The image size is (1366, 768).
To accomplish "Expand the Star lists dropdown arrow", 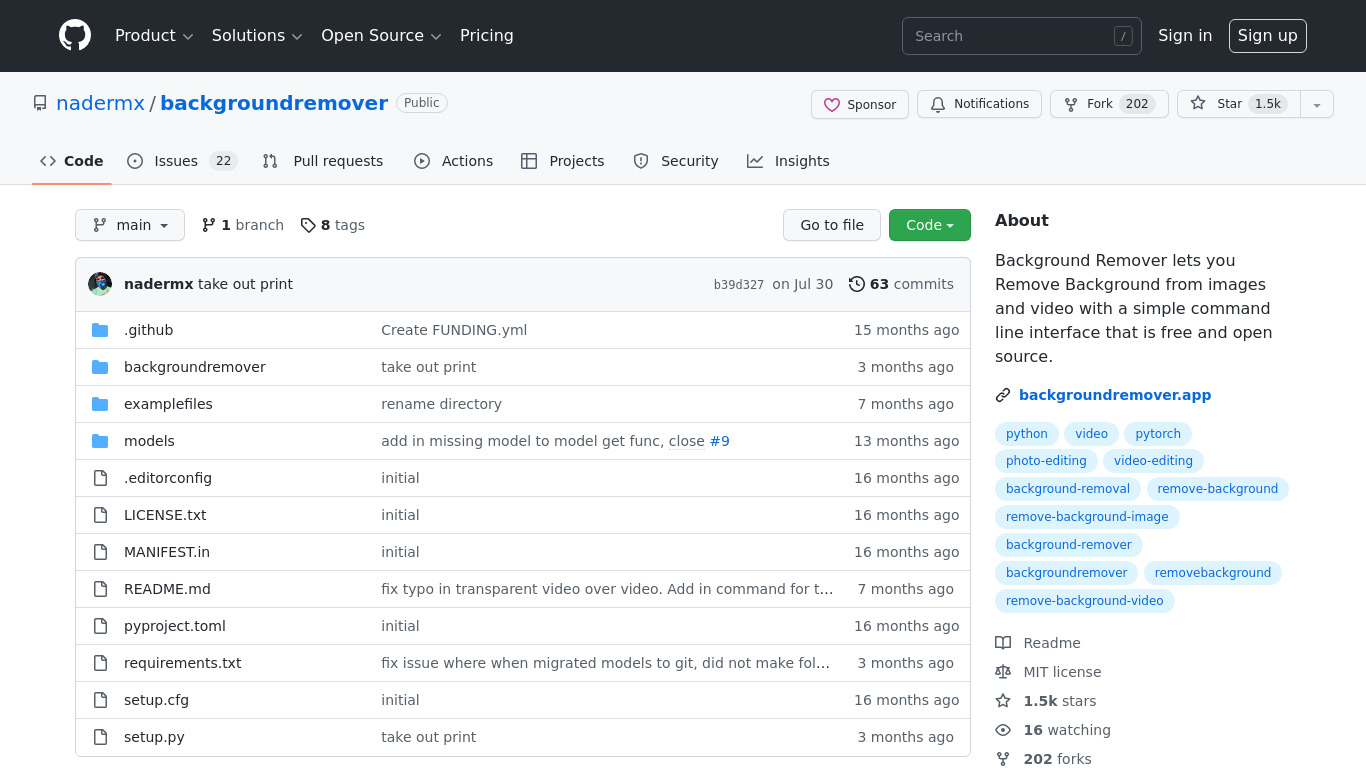I will click(x=1317, y=104).
